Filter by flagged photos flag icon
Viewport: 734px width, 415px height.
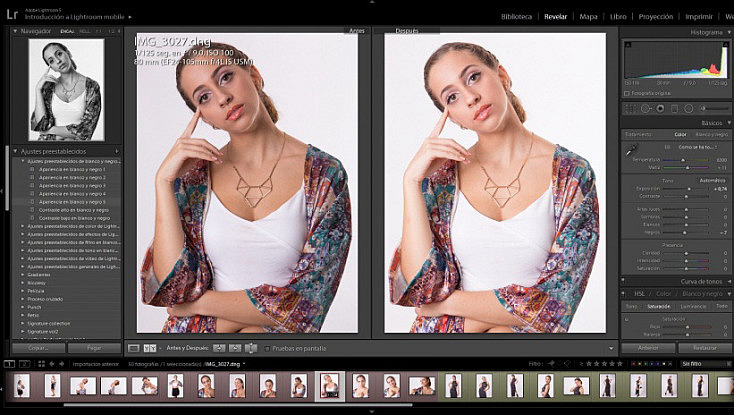click(x=551, y=364)
